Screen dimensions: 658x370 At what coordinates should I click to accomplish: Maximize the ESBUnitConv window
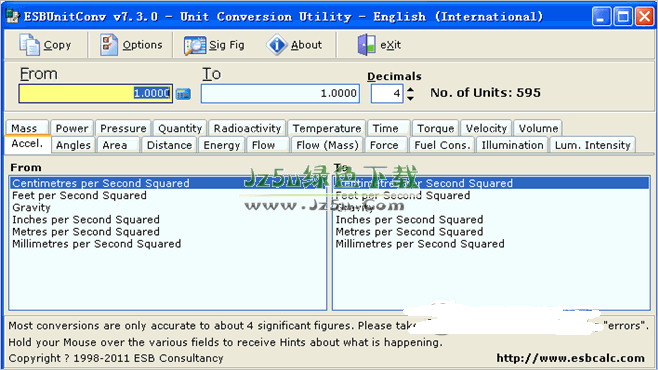[623, 17]
